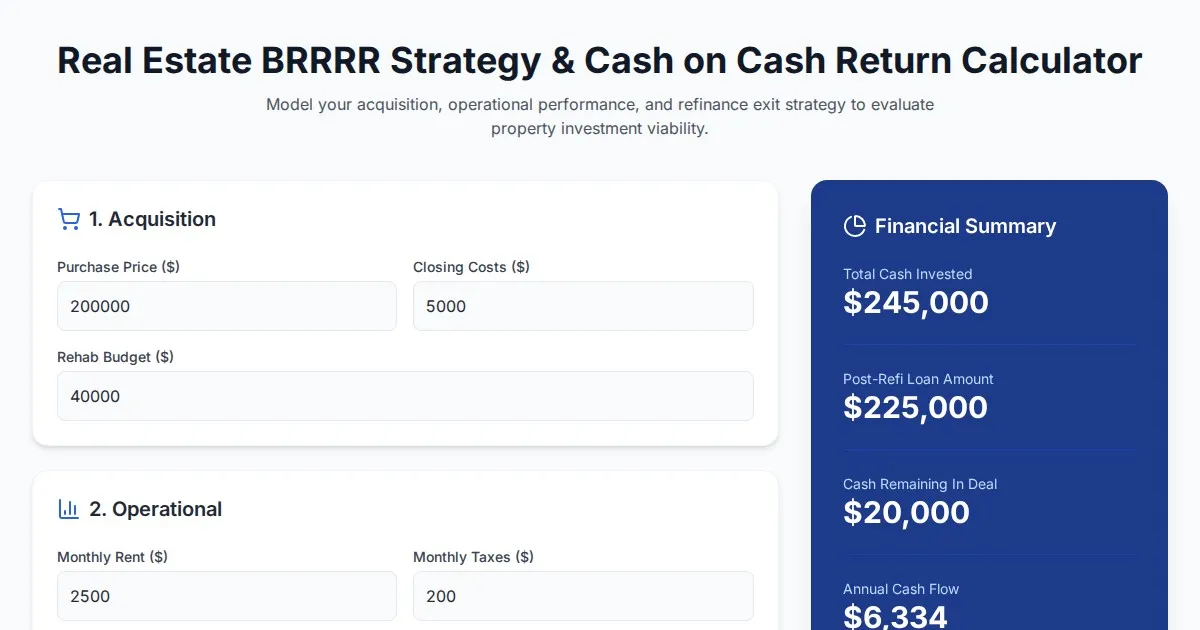Image resolution: width=1200 pixels, height=630 pixels.
Task: Click the Rehab Budget ($) label
Action: pos(115,357)
